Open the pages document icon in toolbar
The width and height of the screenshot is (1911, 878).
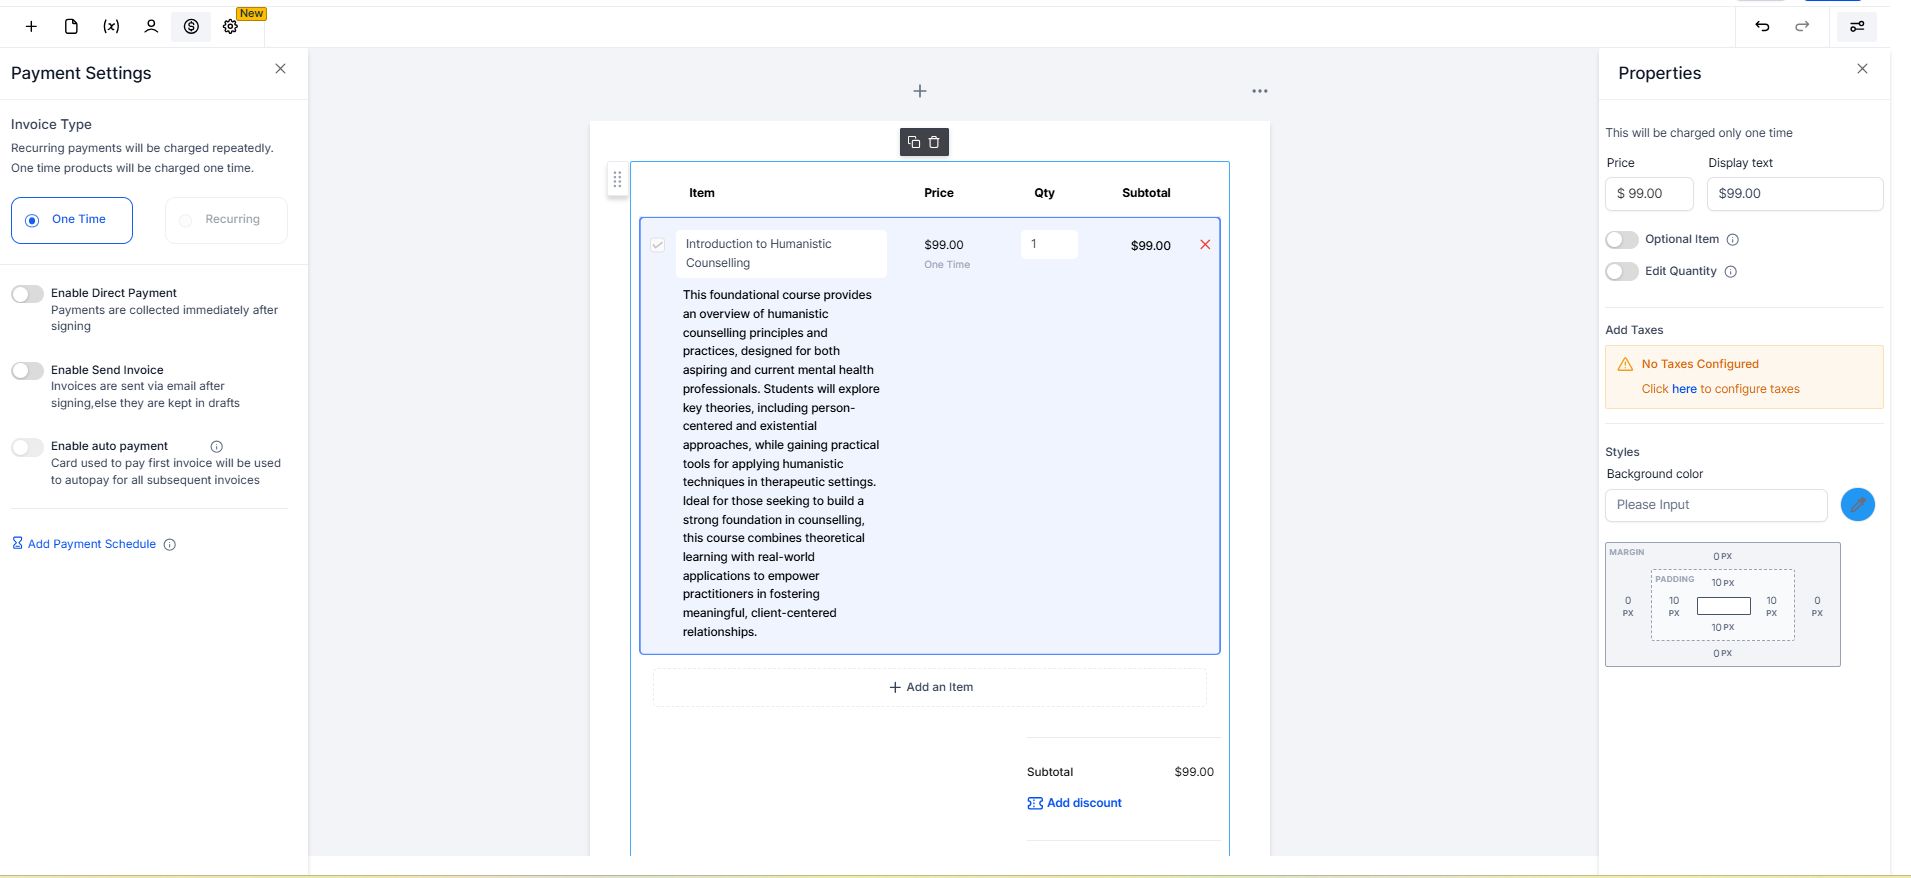point(71,27)
